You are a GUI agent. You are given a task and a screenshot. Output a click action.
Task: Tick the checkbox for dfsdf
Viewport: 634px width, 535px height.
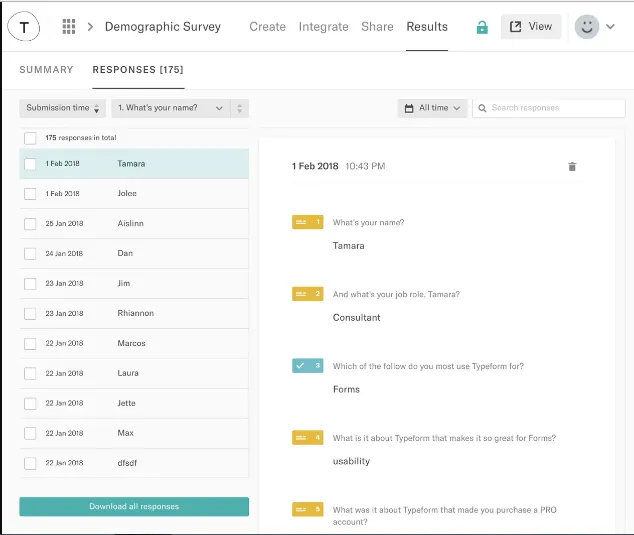(30, 463)
